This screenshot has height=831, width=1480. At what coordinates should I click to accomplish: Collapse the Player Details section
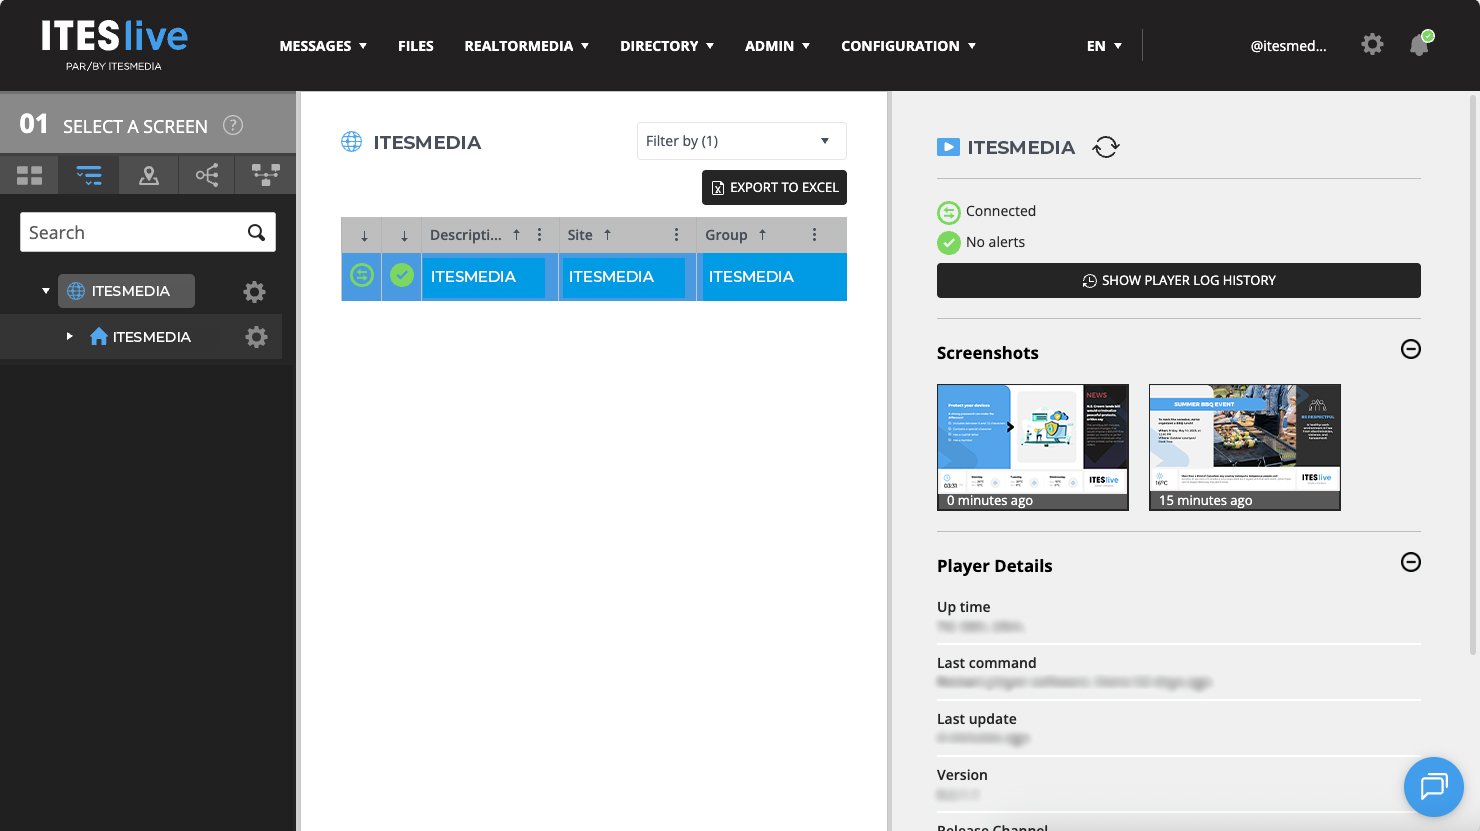[x=1411, y=562]
